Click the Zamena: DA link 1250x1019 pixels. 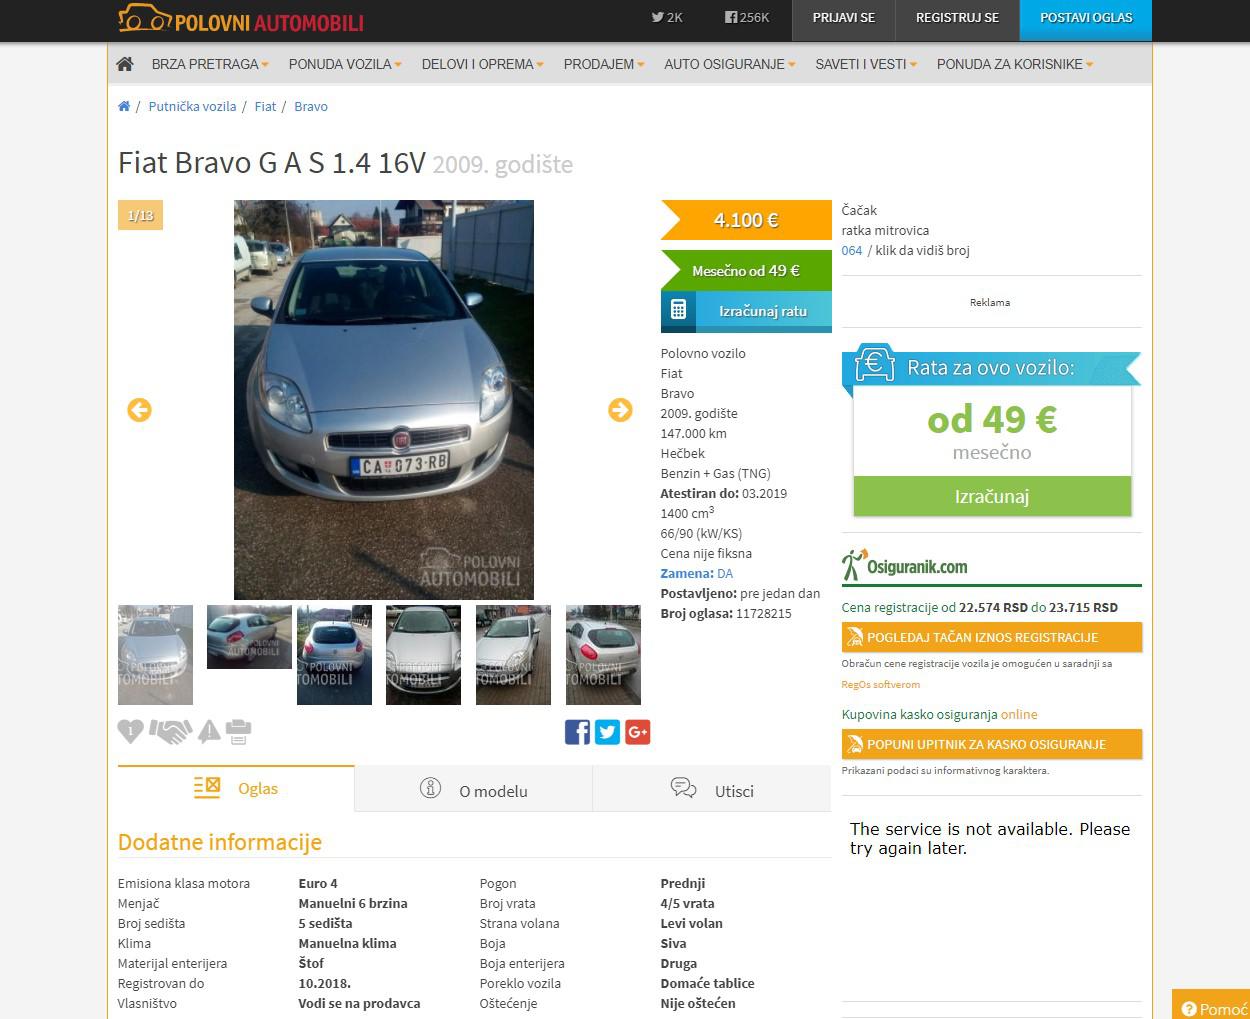point(697,573)
